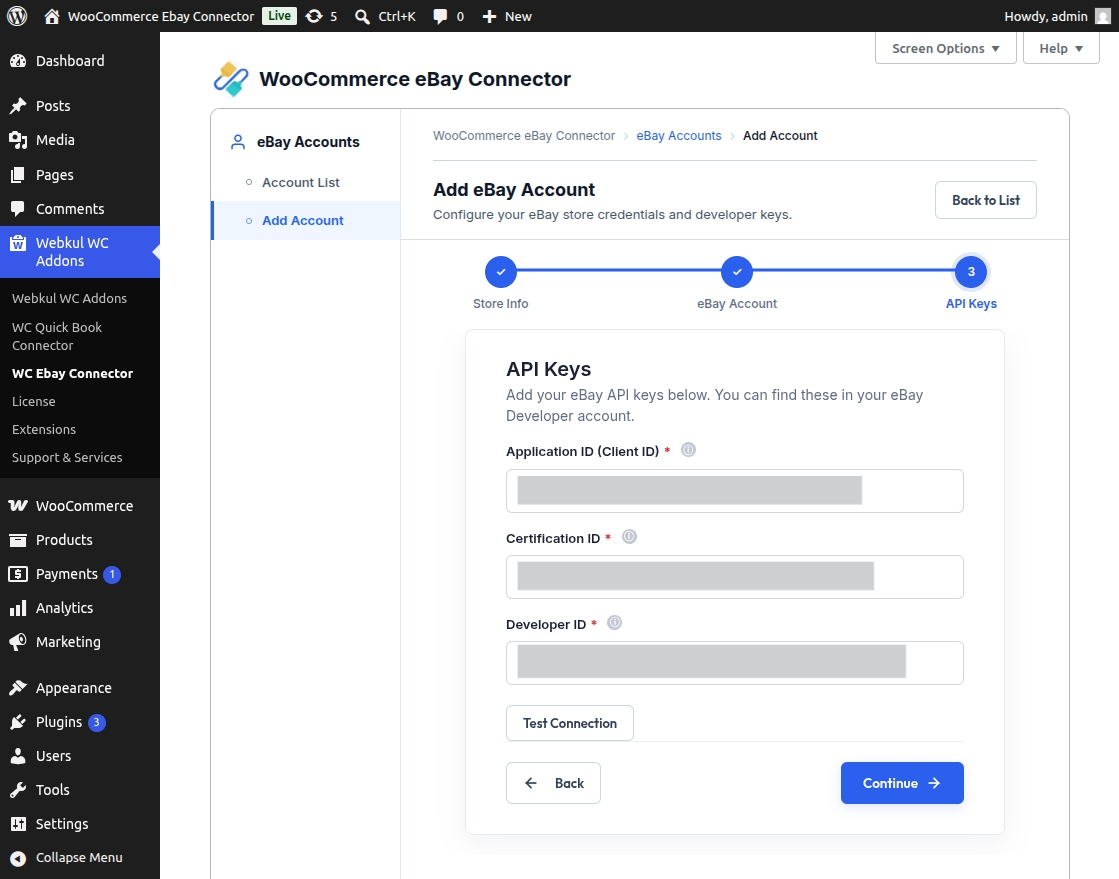Expand the Screen Options dropdown
Screen dimensions: 1119x879
(x=946, y=48)
